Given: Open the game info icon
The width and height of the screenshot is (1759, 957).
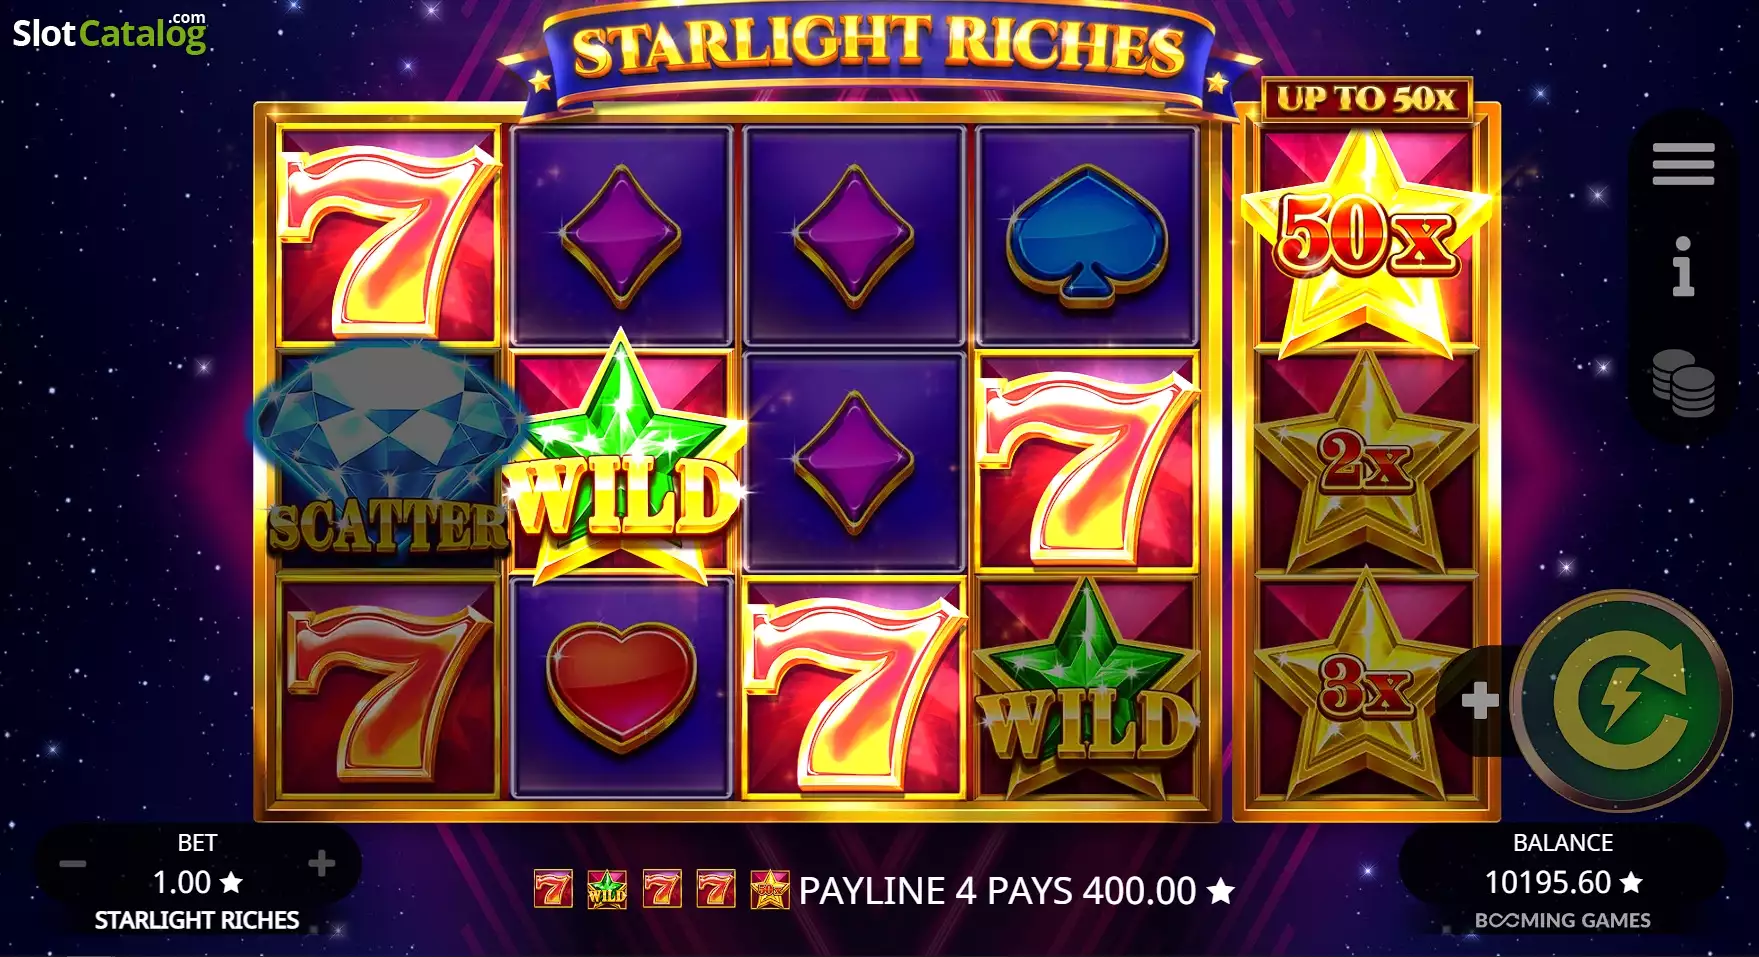Looking at the screenshot, I should coord(1683,266).
